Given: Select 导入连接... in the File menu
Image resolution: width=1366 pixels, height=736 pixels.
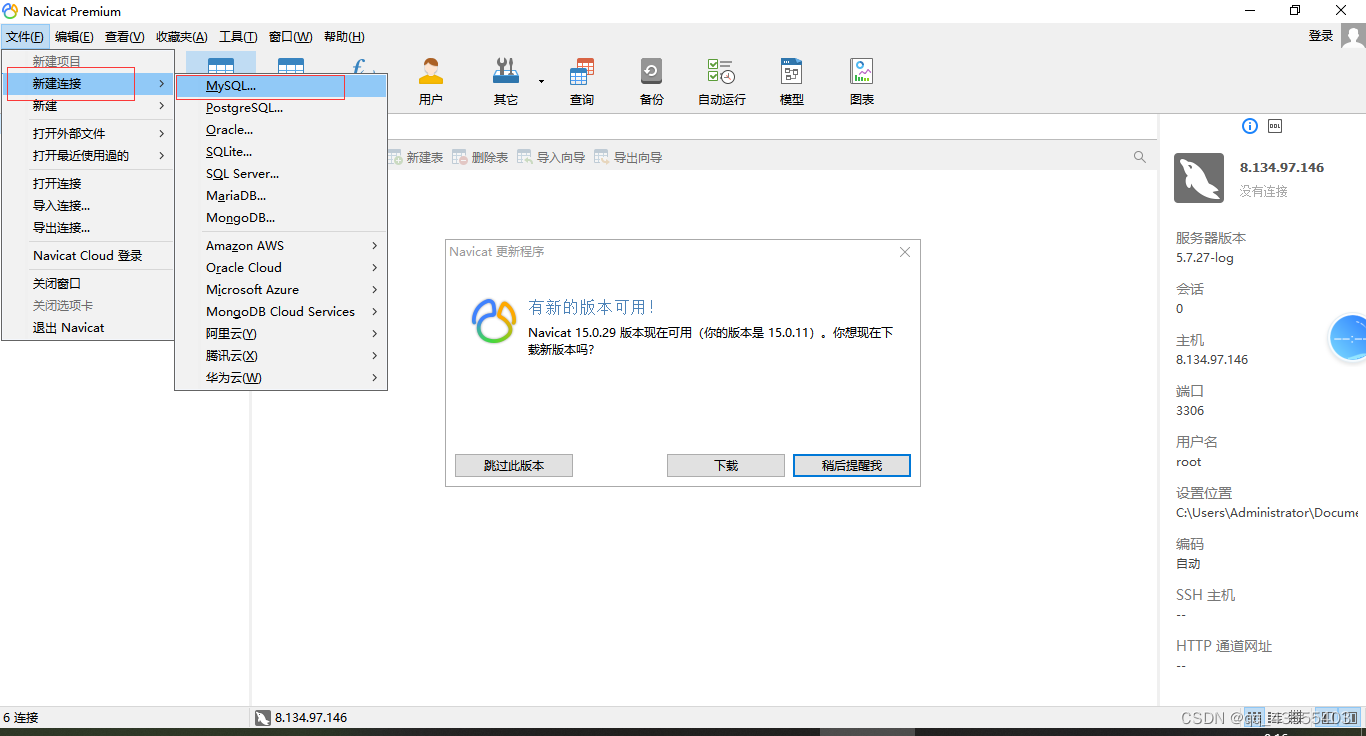Looking at the screenshot, I should click(88, 206).
